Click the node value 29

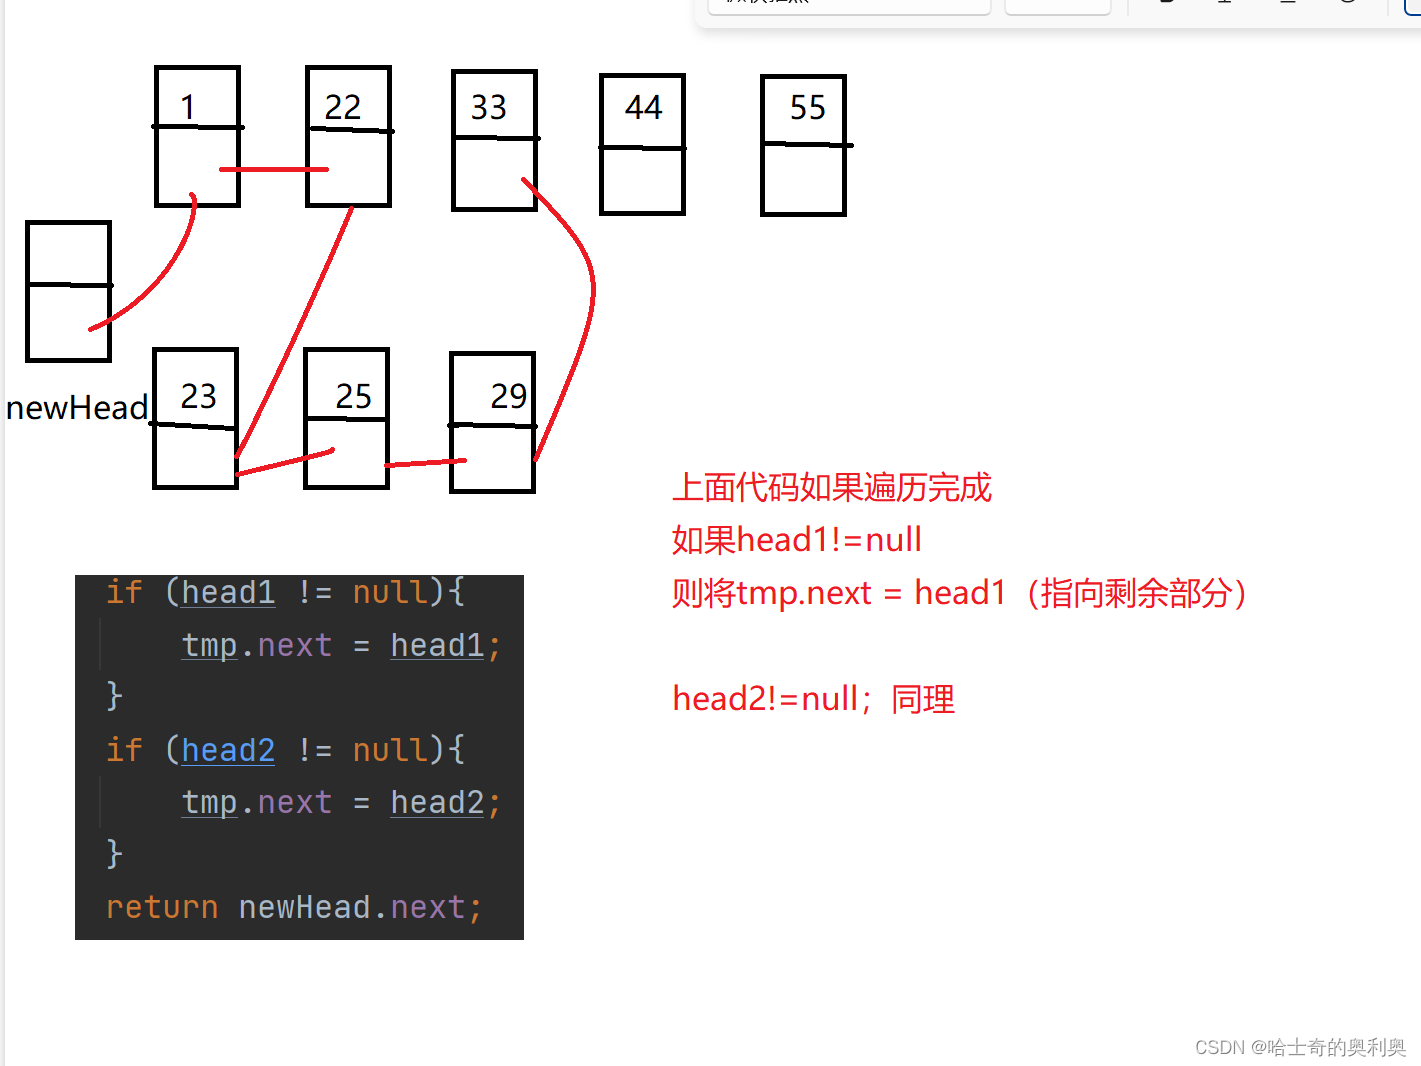pyautogui.click(x=509, y=396)
